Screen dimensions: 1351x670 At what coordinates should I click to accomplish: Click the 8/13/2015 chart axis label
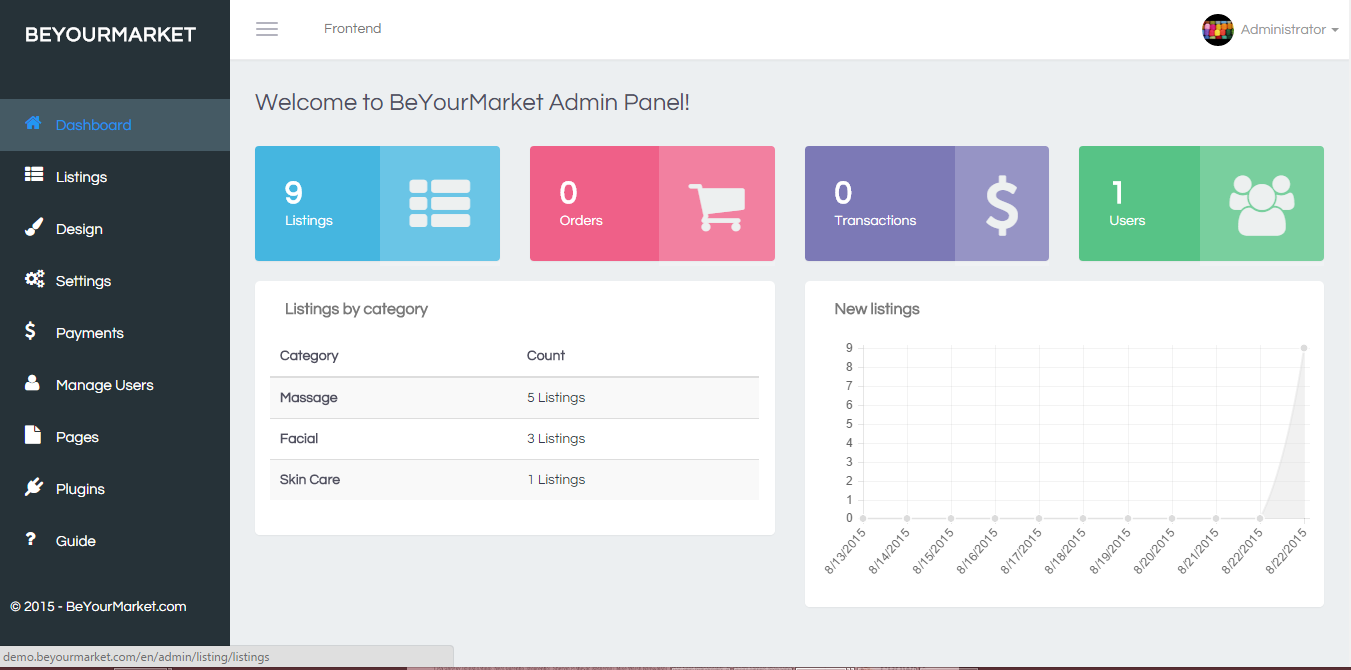[846, 552]
